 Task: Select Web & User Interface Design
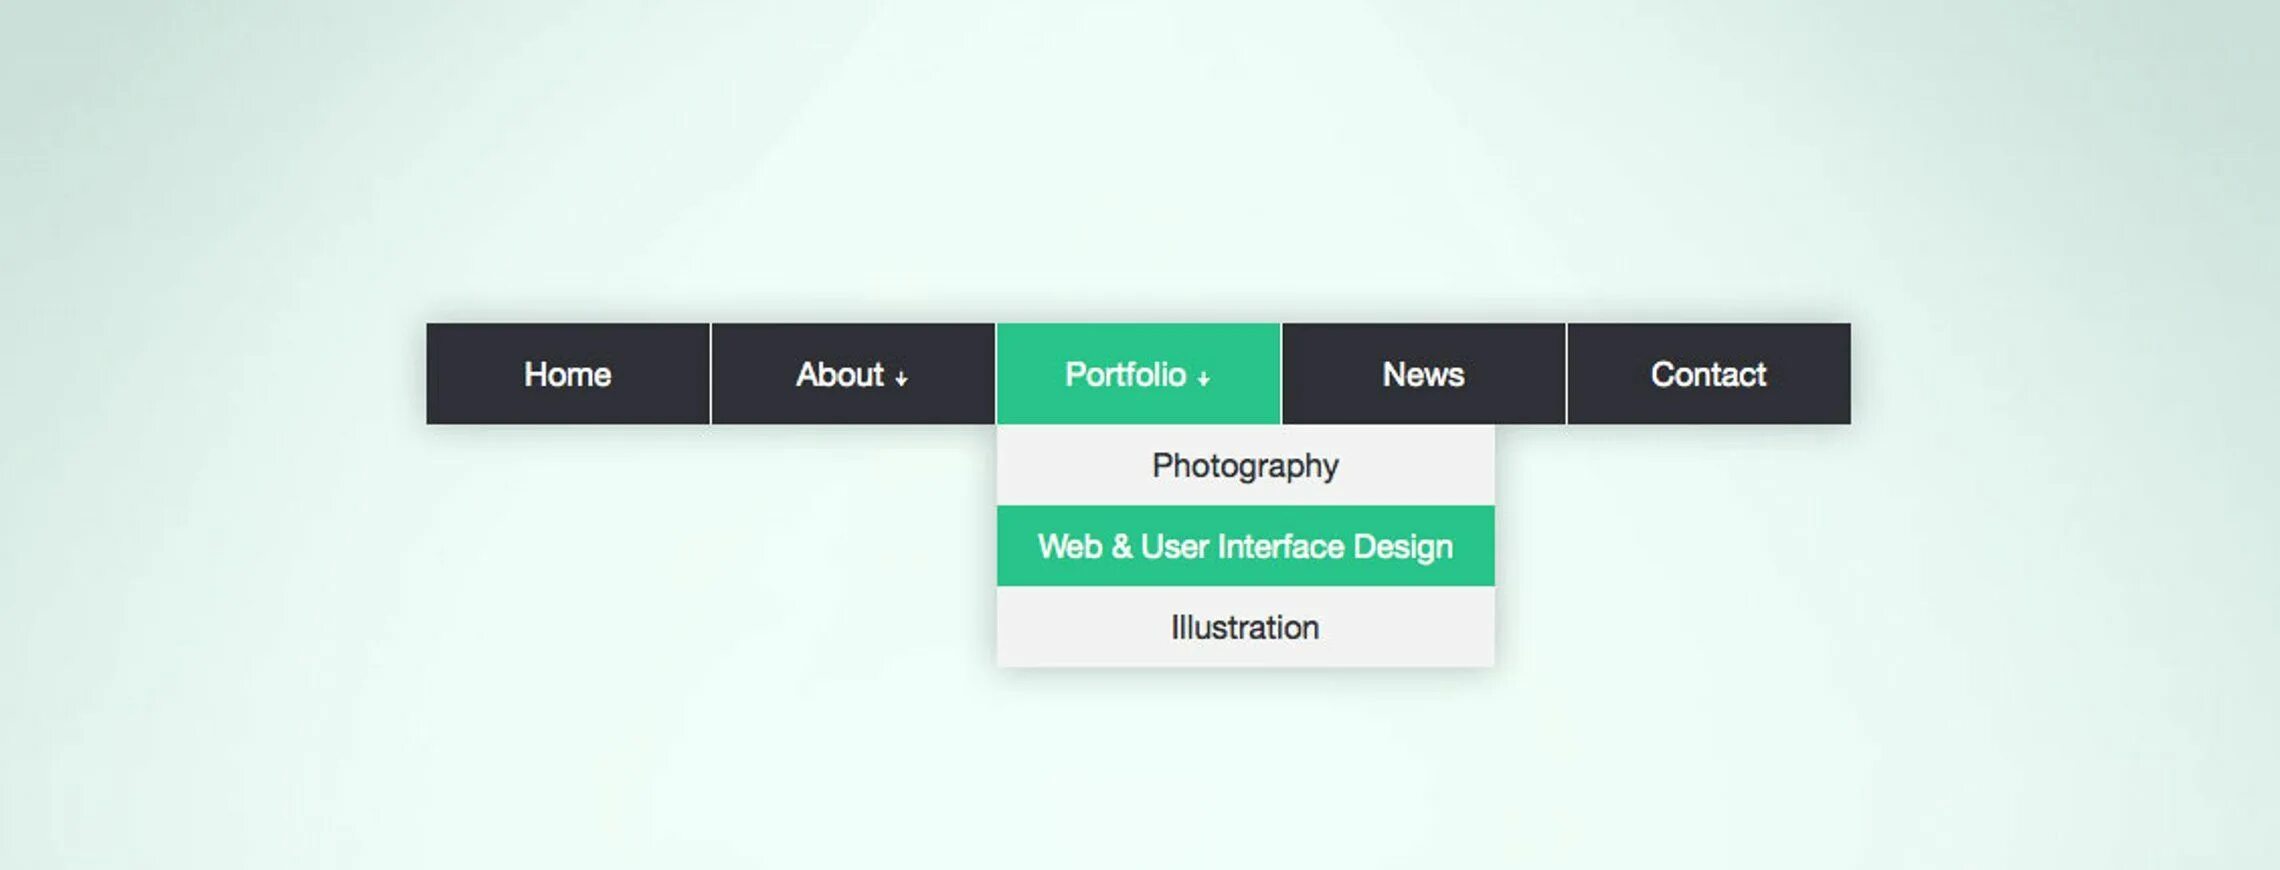click(x=1245, y=546)
